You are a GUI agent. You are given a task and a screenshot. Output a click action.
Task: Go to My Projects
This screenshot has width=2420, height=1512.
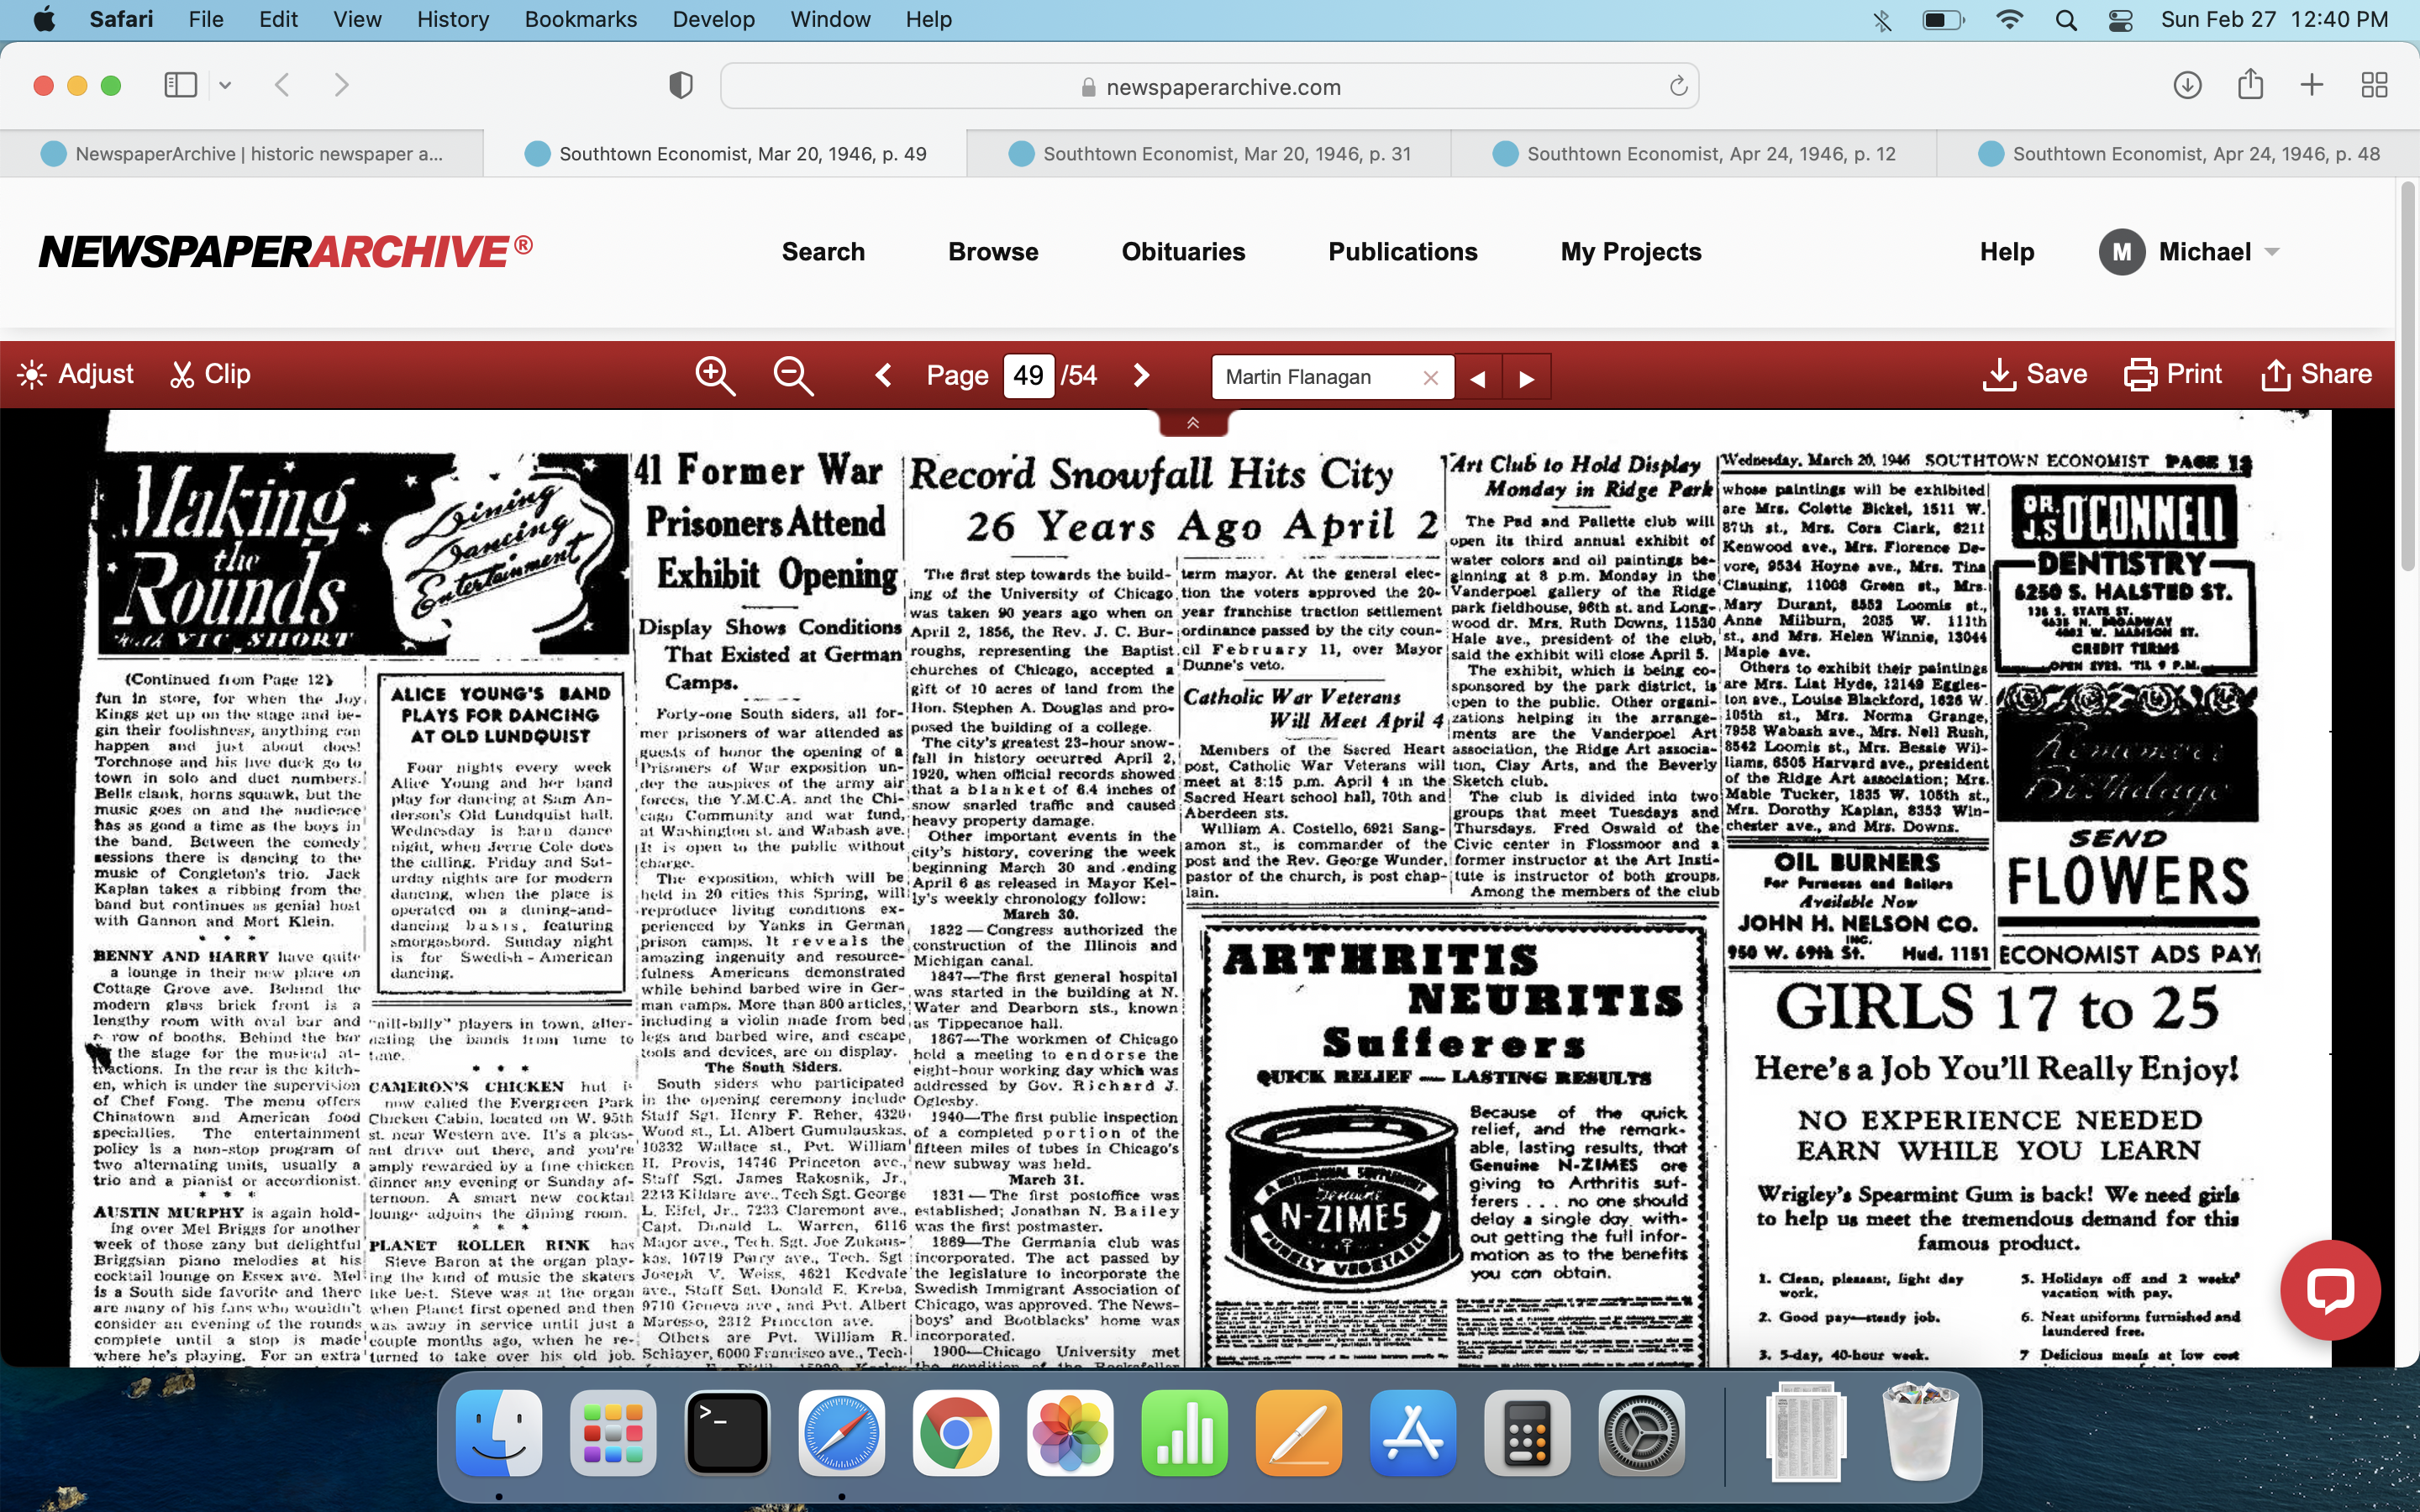(x=1630, y=252)
